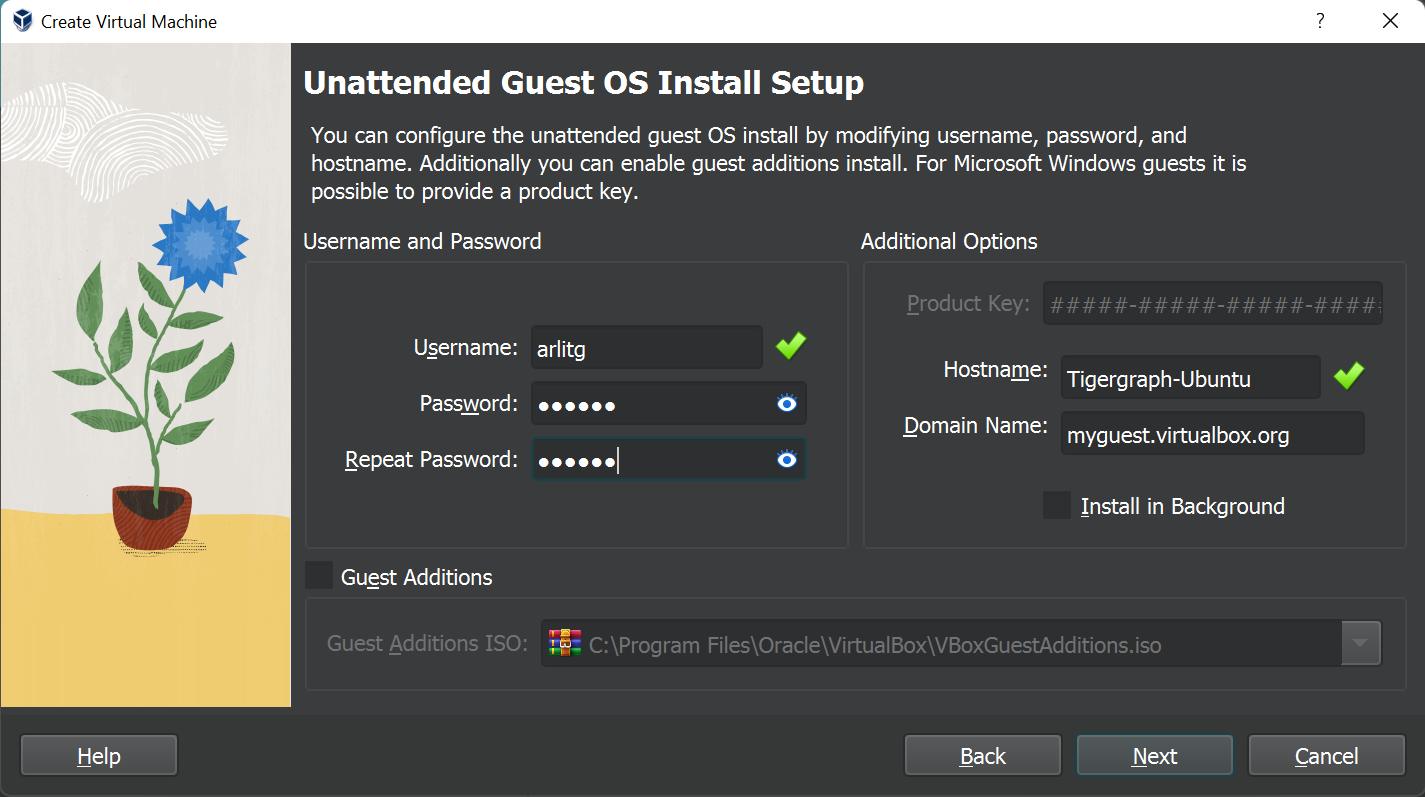Reveal Repeat Password using its eye icon
1425x797 pixels.
[787, 460]
